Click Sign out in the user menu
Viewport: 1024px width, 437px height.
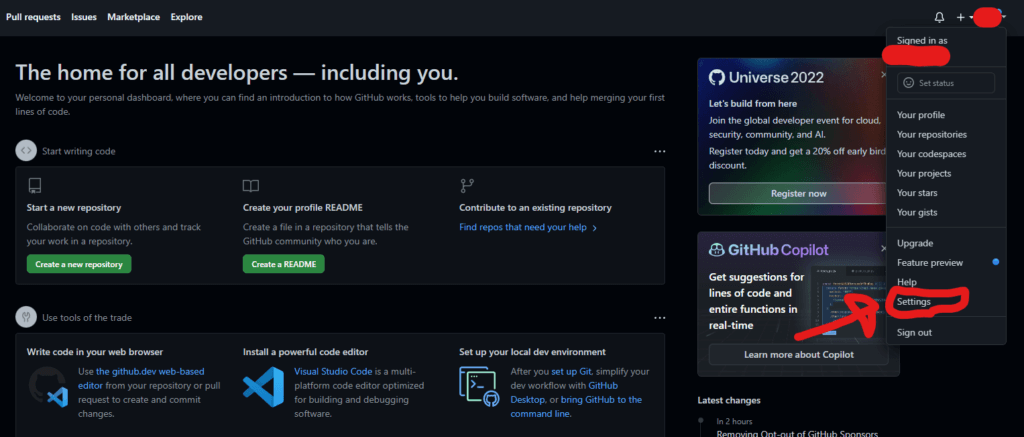pyautogui.click(x=914, y=332)
